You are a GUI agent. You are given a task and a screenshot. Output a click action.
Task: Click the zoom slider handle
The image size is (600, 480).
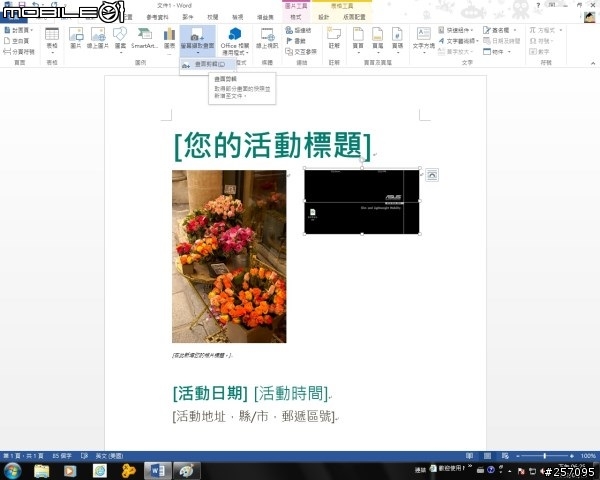pyautogui.click(x=545, y=456)
